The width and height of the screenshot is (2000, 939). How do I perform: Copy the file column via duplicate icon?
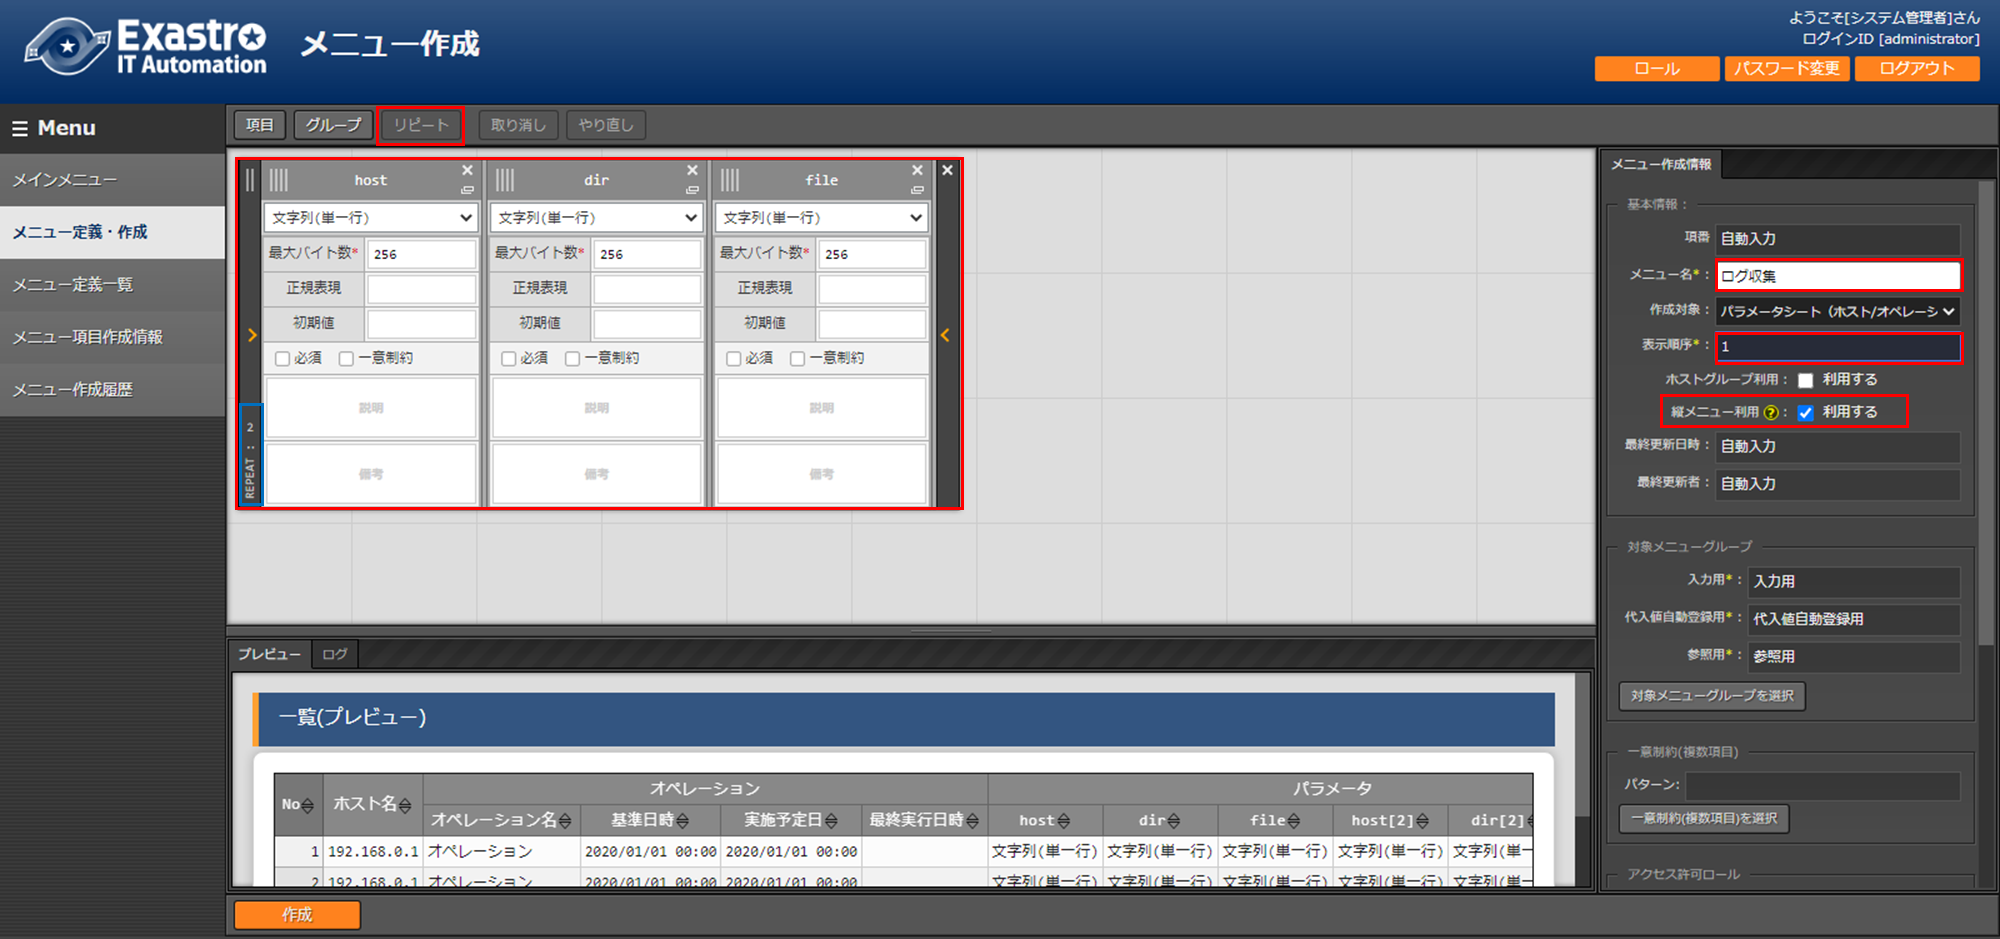coord(917,190)
